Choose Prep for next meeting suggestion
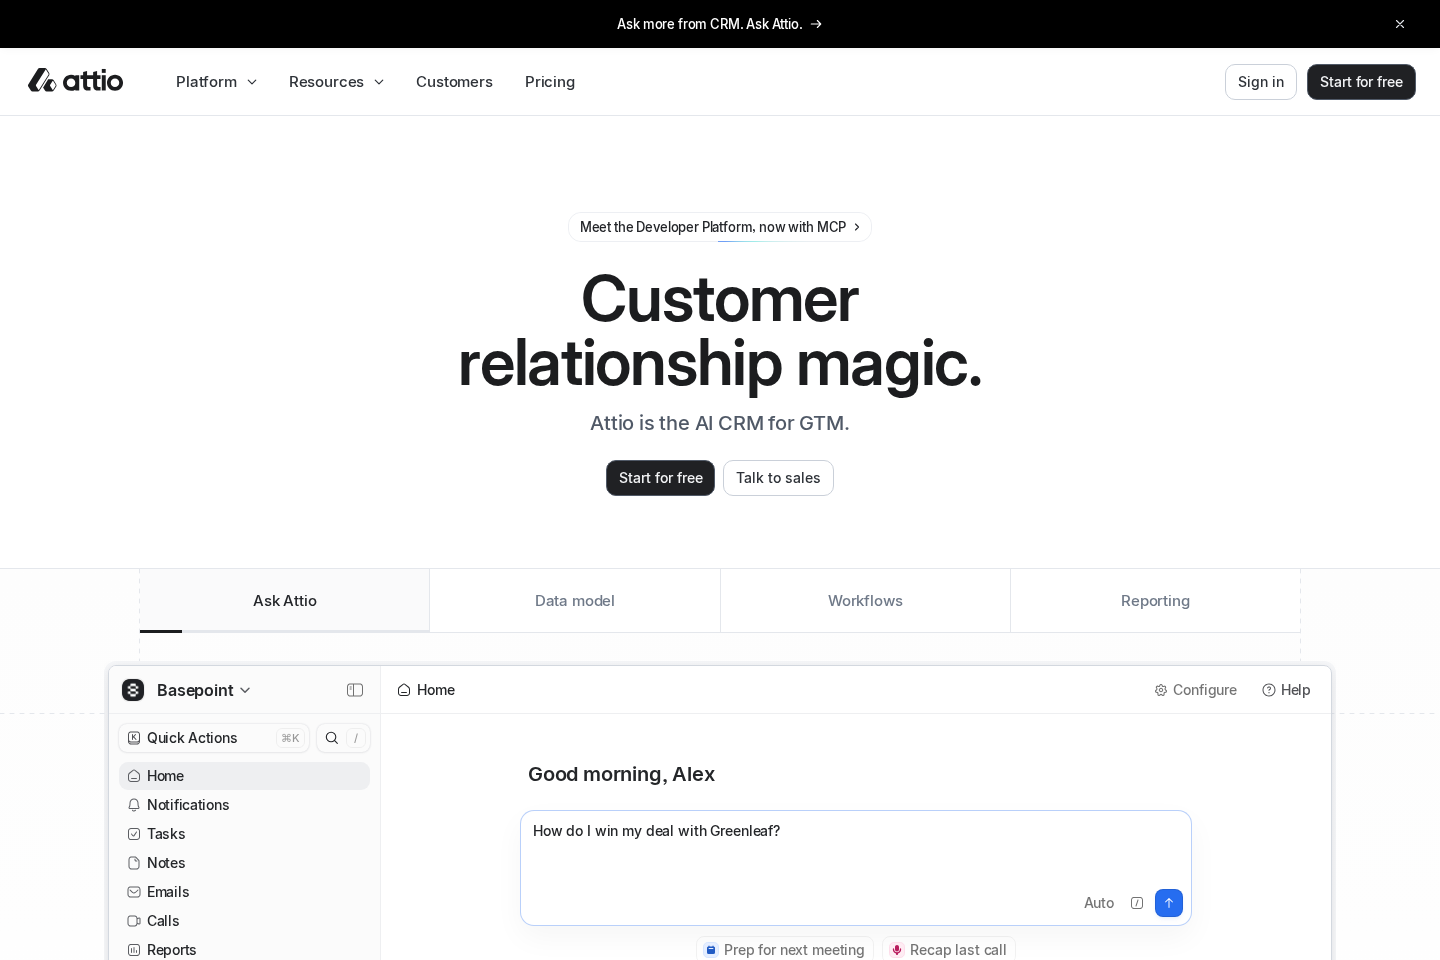 [x=785, y=950]
